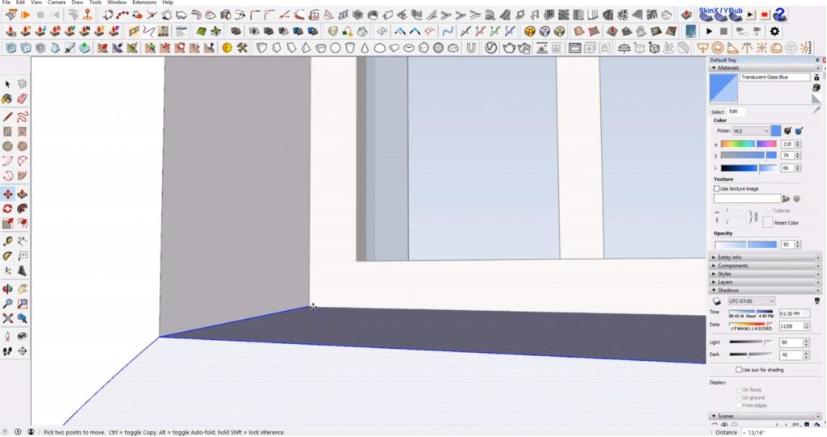
Task: Increase the Light value stepper
Action: pyautogui.click(x=806, y=341)
